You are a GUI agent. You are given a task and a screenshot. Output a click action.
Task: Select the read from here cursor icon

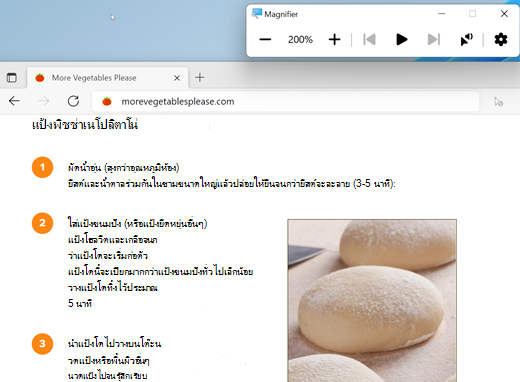tap(466, 39)
